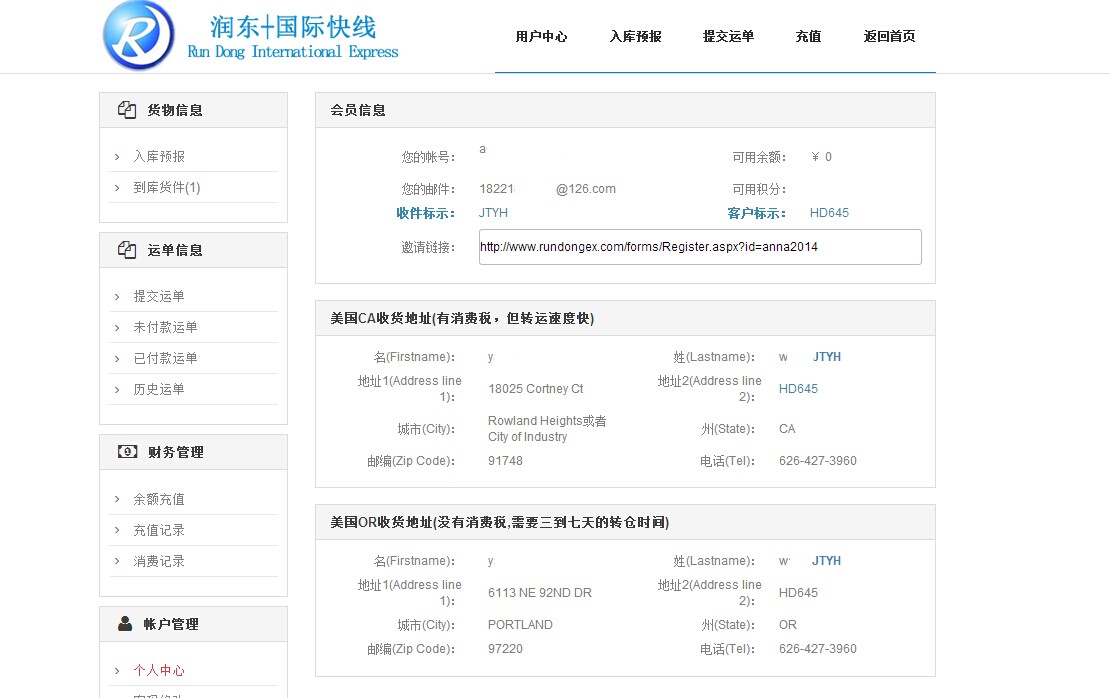Image resolution: width=1110 pixels, height=698 pixels.
Task: Click the OR address phone 626-427-3960
Action: tap(818, 649)
